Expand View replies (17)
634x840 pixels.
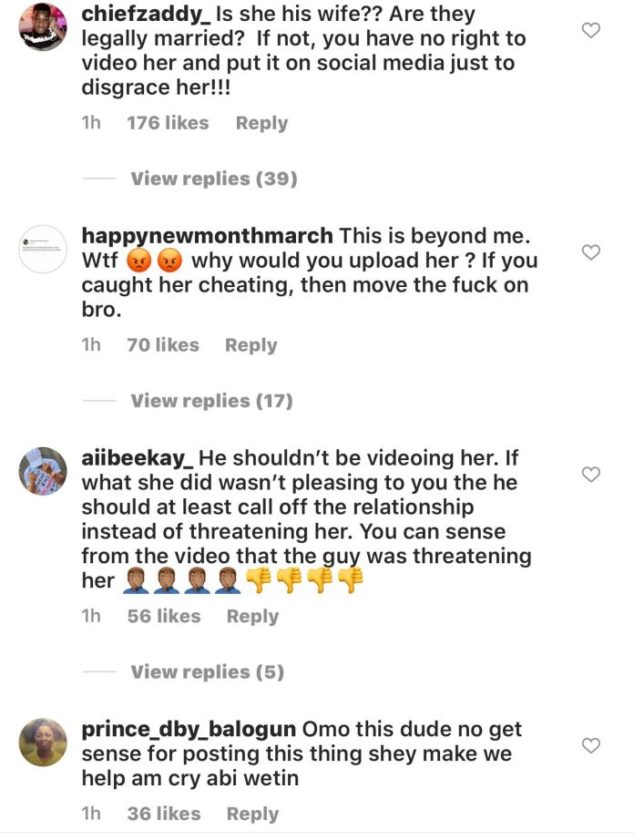211,401
